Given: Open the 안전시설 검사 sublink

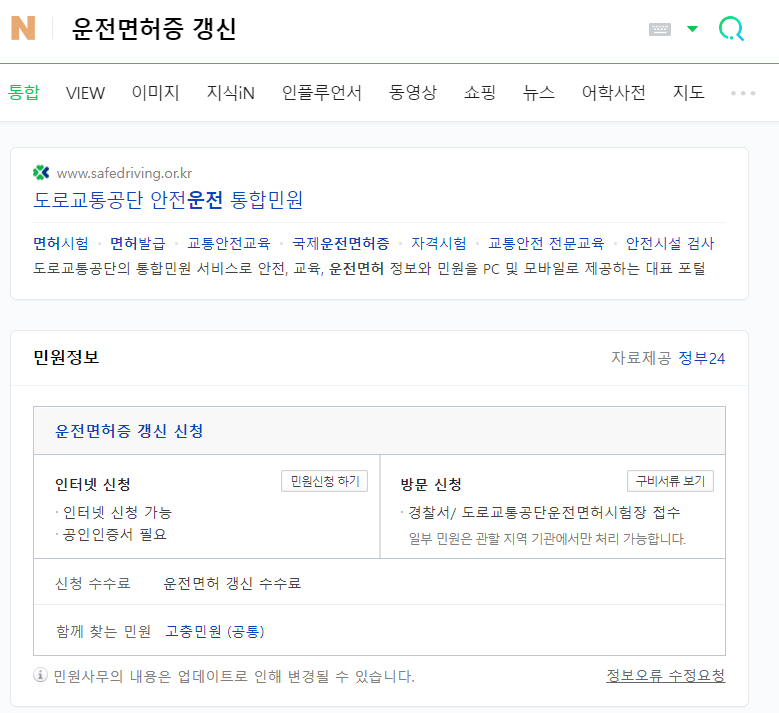Looking at the screenshot, I should [670, 243].
